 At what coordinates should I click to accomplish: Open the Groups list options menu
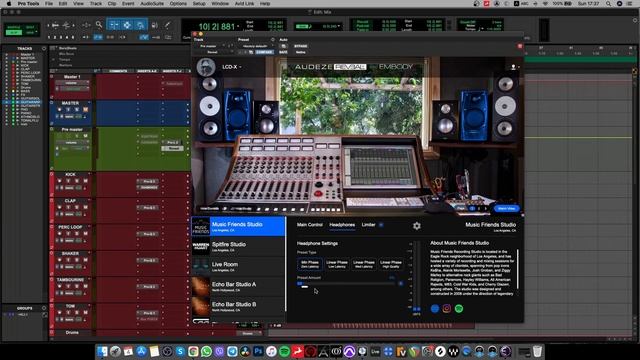click(44, 308)
